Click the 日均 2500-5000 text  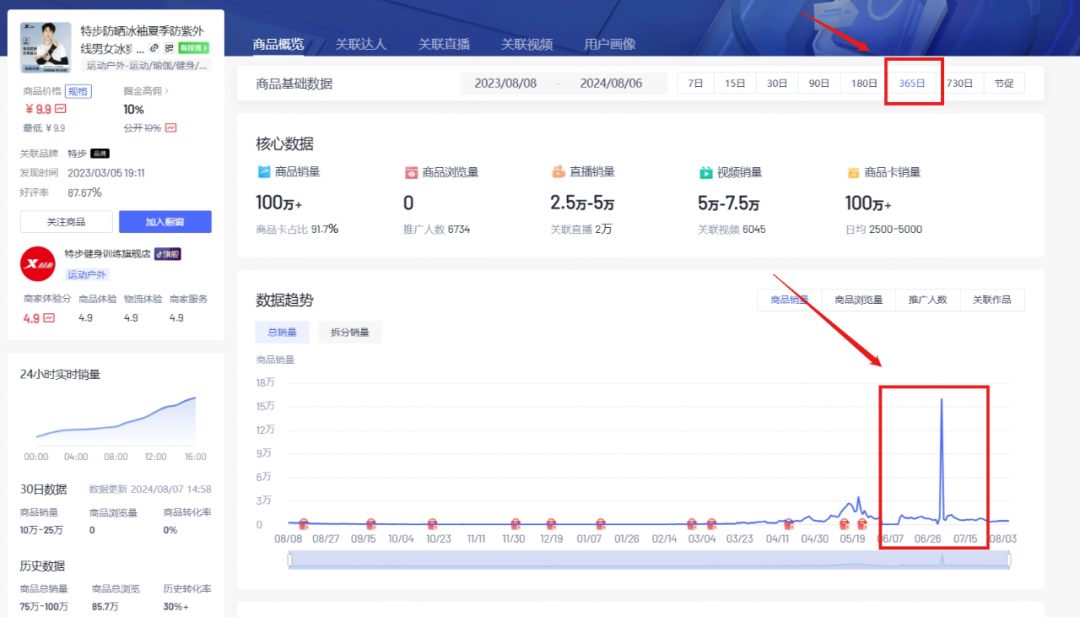[x=884, y=229]
